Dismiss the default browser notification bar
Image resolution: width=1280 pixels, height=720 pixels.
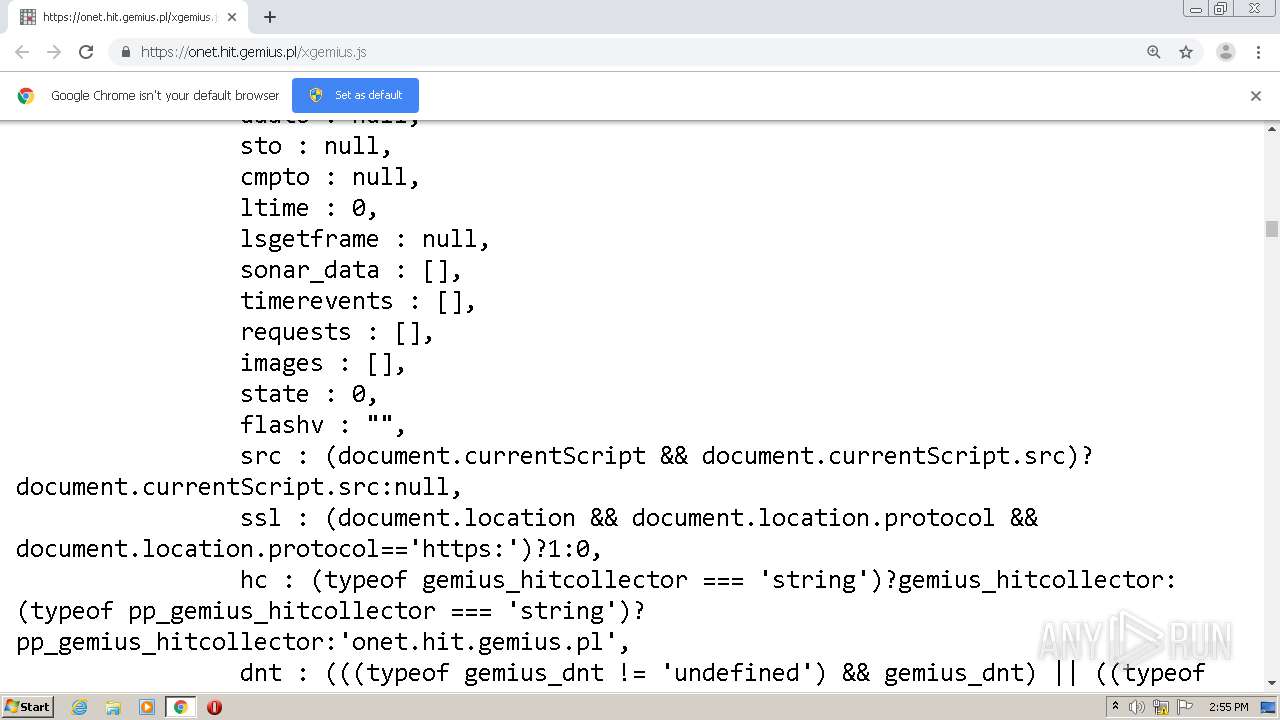[x=1256, y=96]
